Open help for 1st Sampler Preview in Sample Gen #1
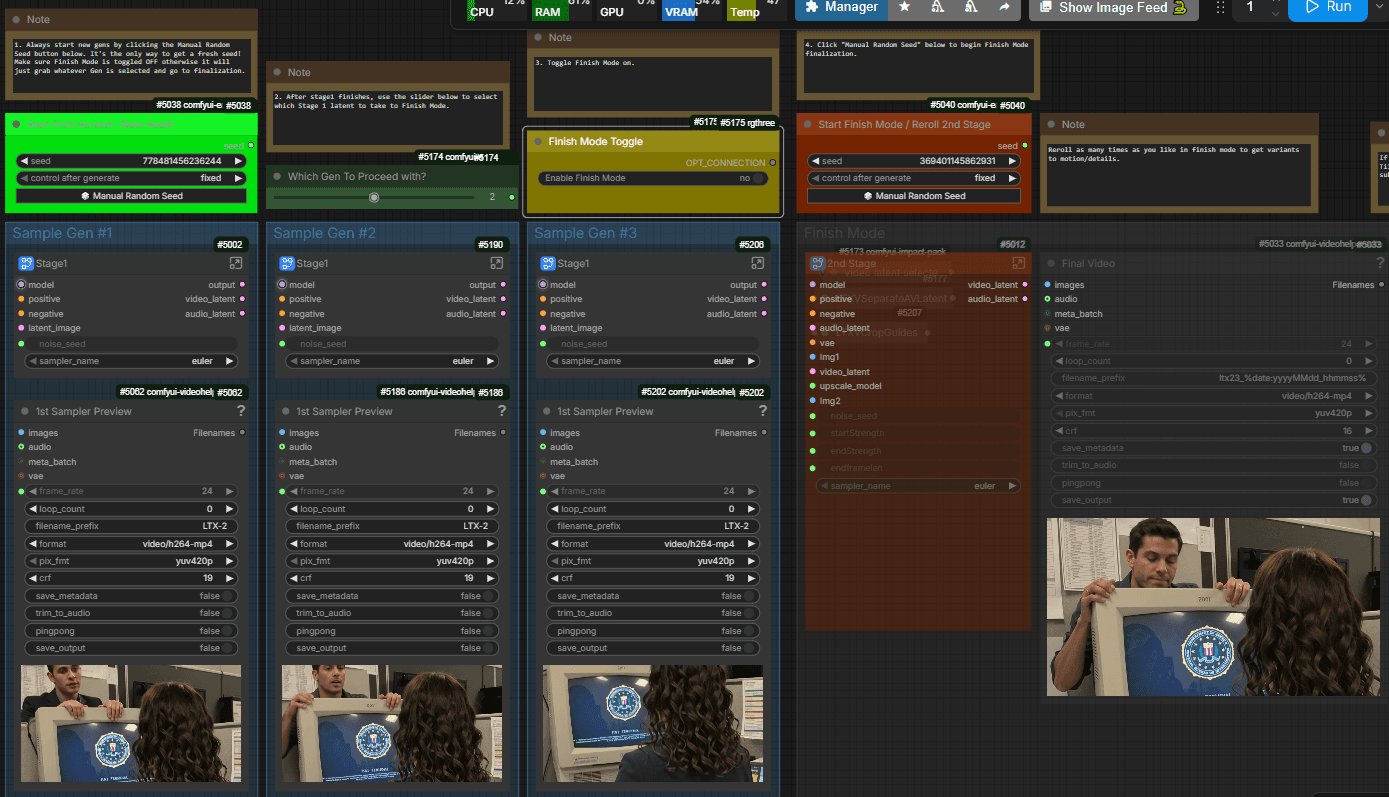The width and height of the screenshot is (1389, 797). [x=241, y=411]
